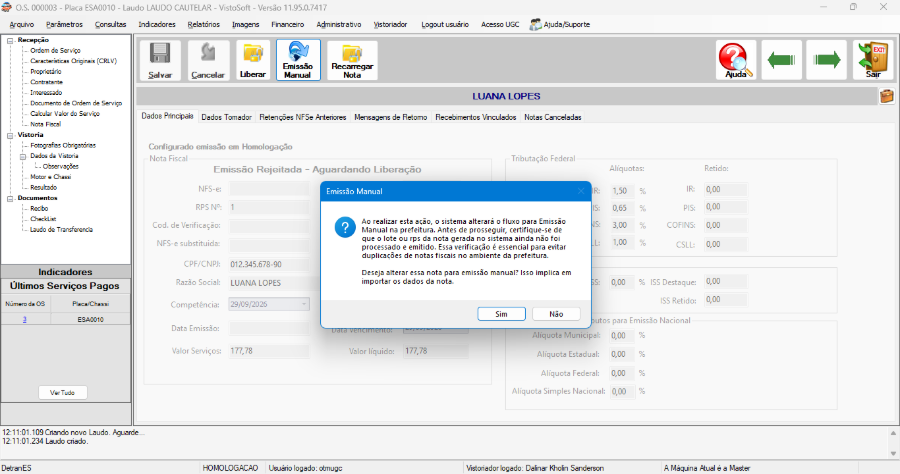Open the Competência date dropdown
The height and width of the screenshot is (474, 900).
(x=304, y=304)
